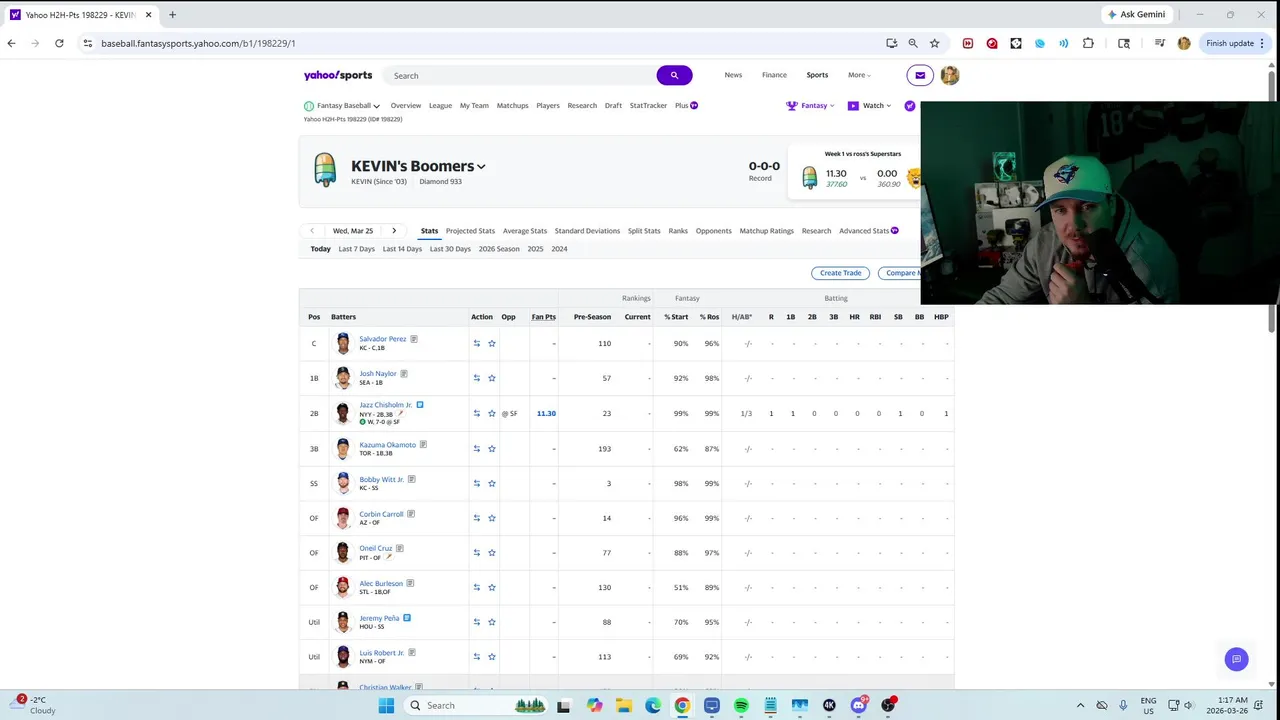Image resolution: width=1280 pixels, height=720 pixels.
Task: Click the trade icon for Bobby Witt Jr.
Action: tap(477, 483)
